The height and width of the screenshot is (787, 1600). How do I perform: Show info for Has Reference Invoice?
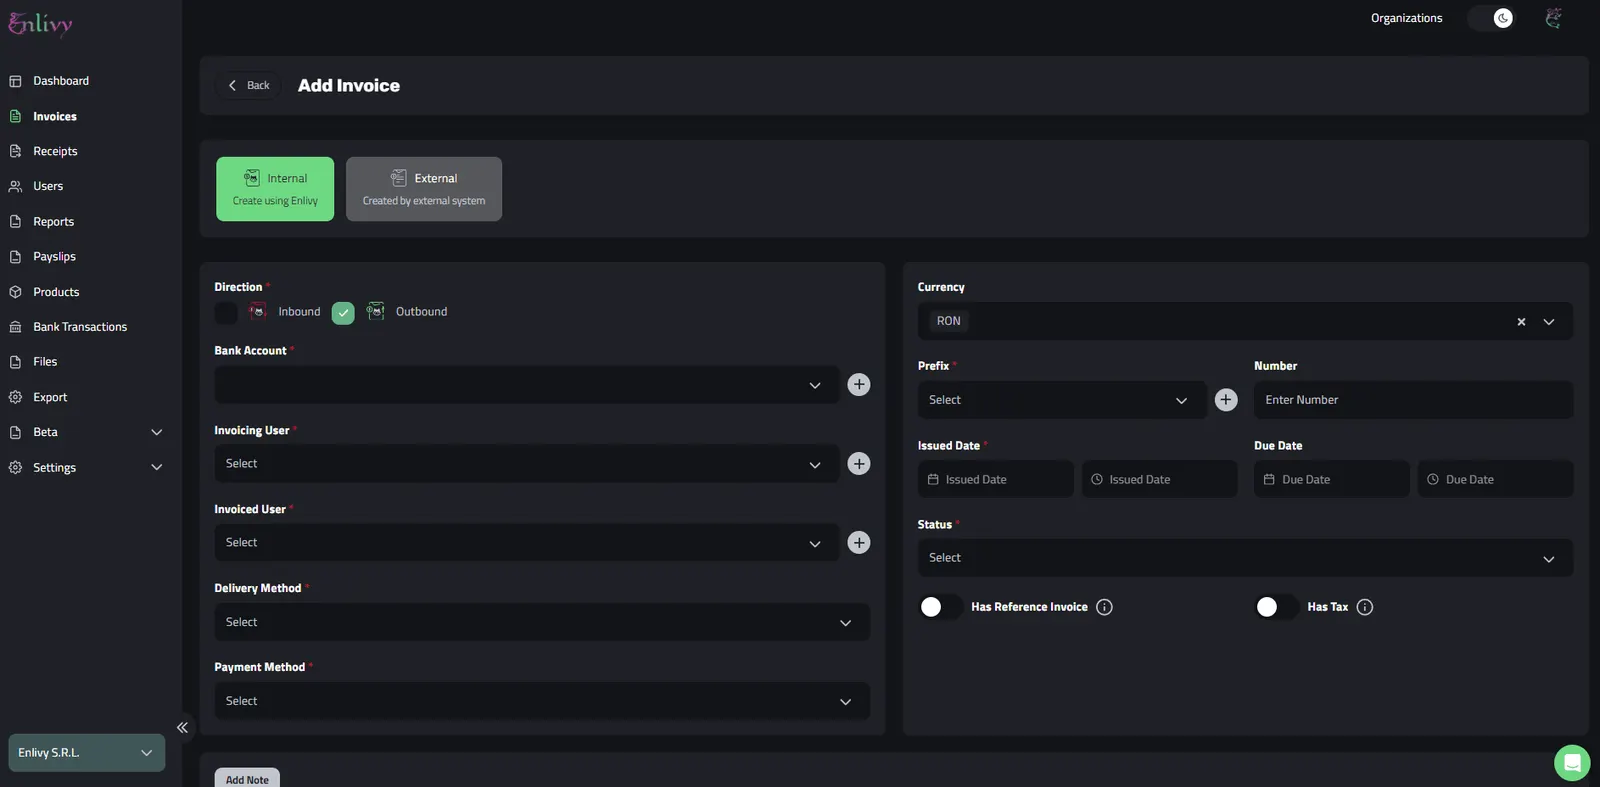pos(1104,607)
